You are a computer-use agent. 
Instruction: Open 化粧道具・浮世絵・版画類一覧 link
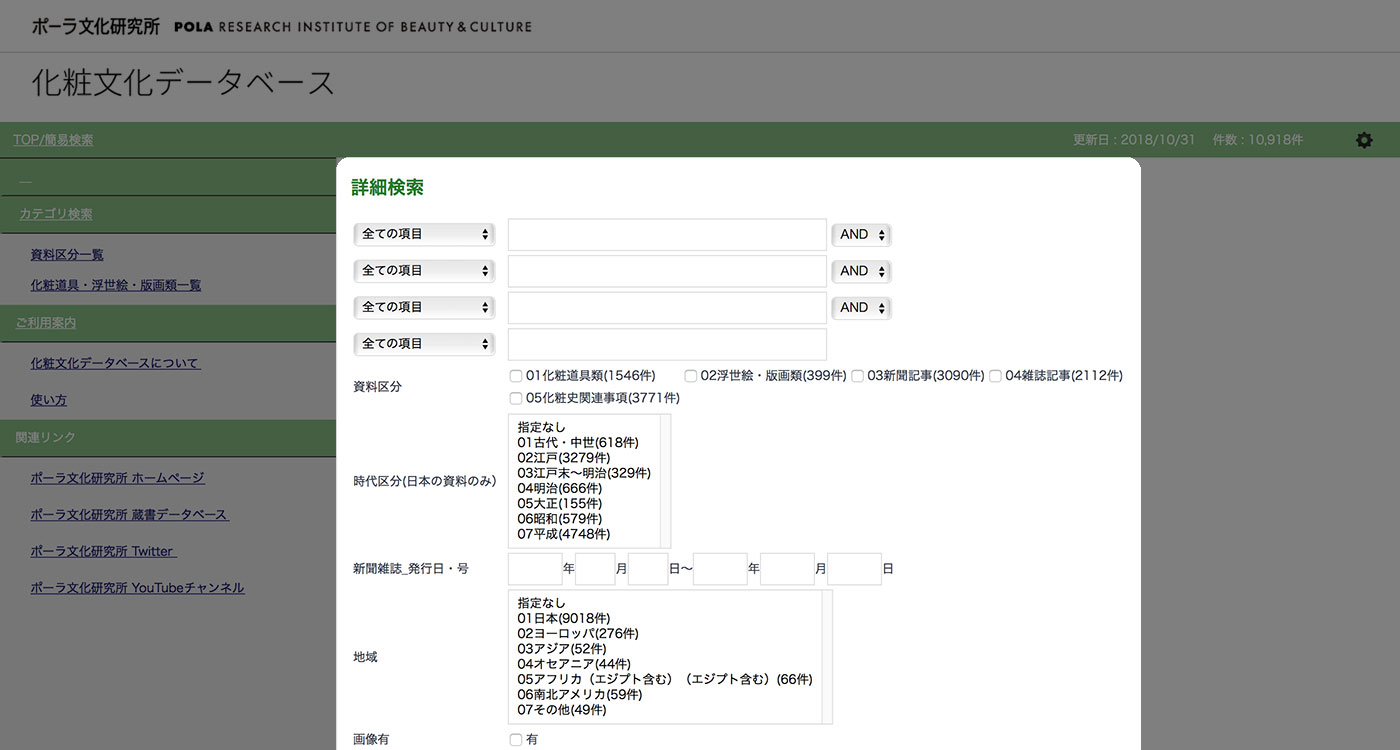click(x=116, y=285)
